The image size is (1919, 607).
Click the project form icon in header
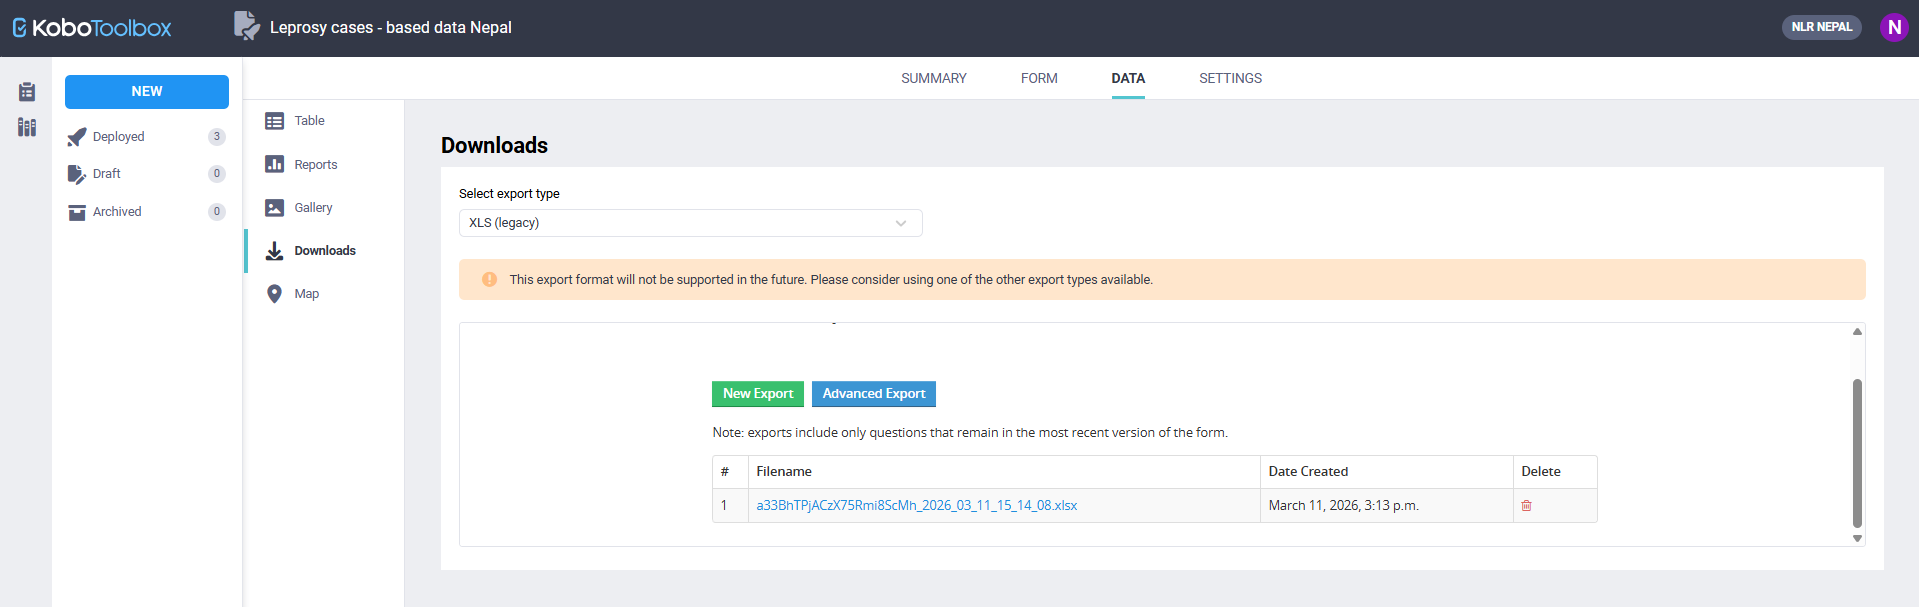tap(246, 26)
